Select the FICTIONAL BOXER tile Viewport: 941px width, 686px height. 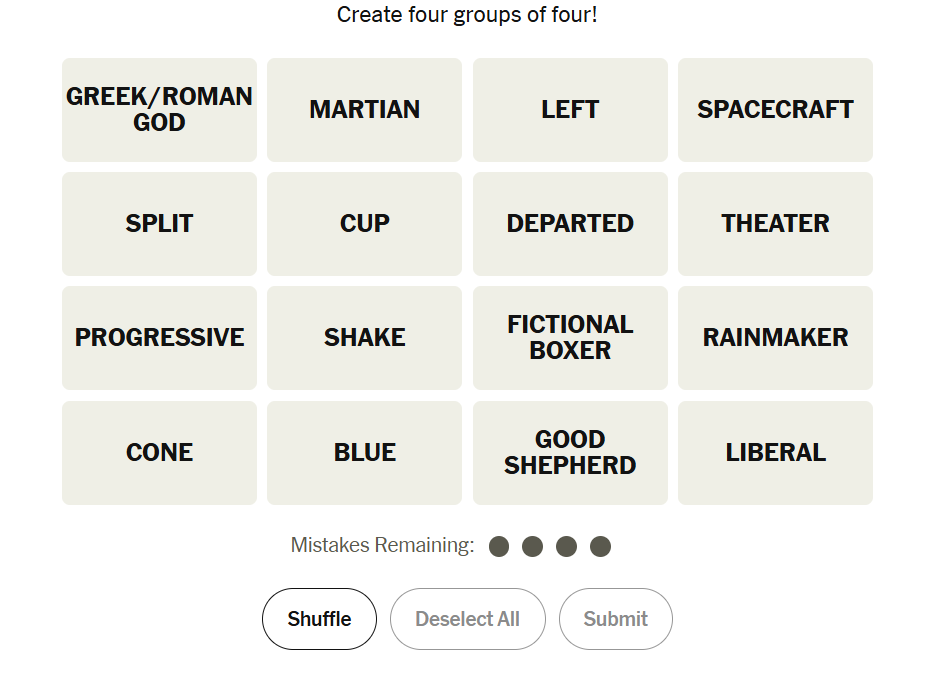(570, 338)
